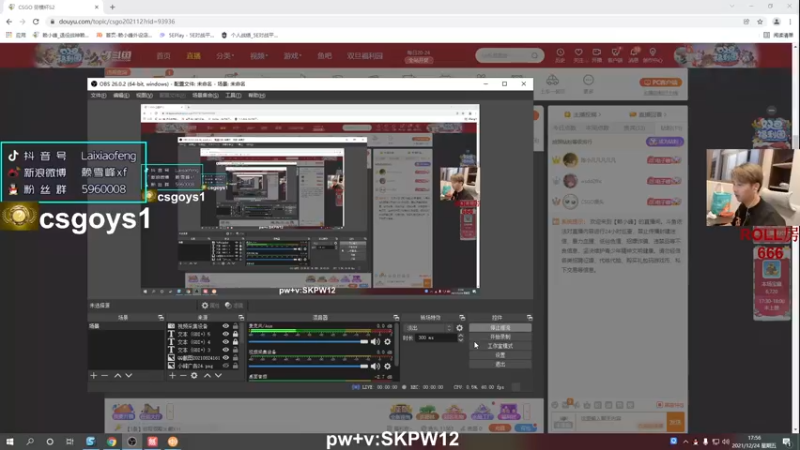Reload the page in Chrome
This screenshot has width=800, height=450.
coord(36,21)
